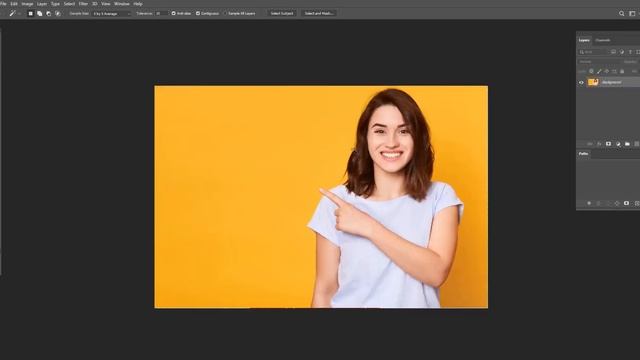
Task: Filter layers by adjustment layer icon
Action: [622, 52]
